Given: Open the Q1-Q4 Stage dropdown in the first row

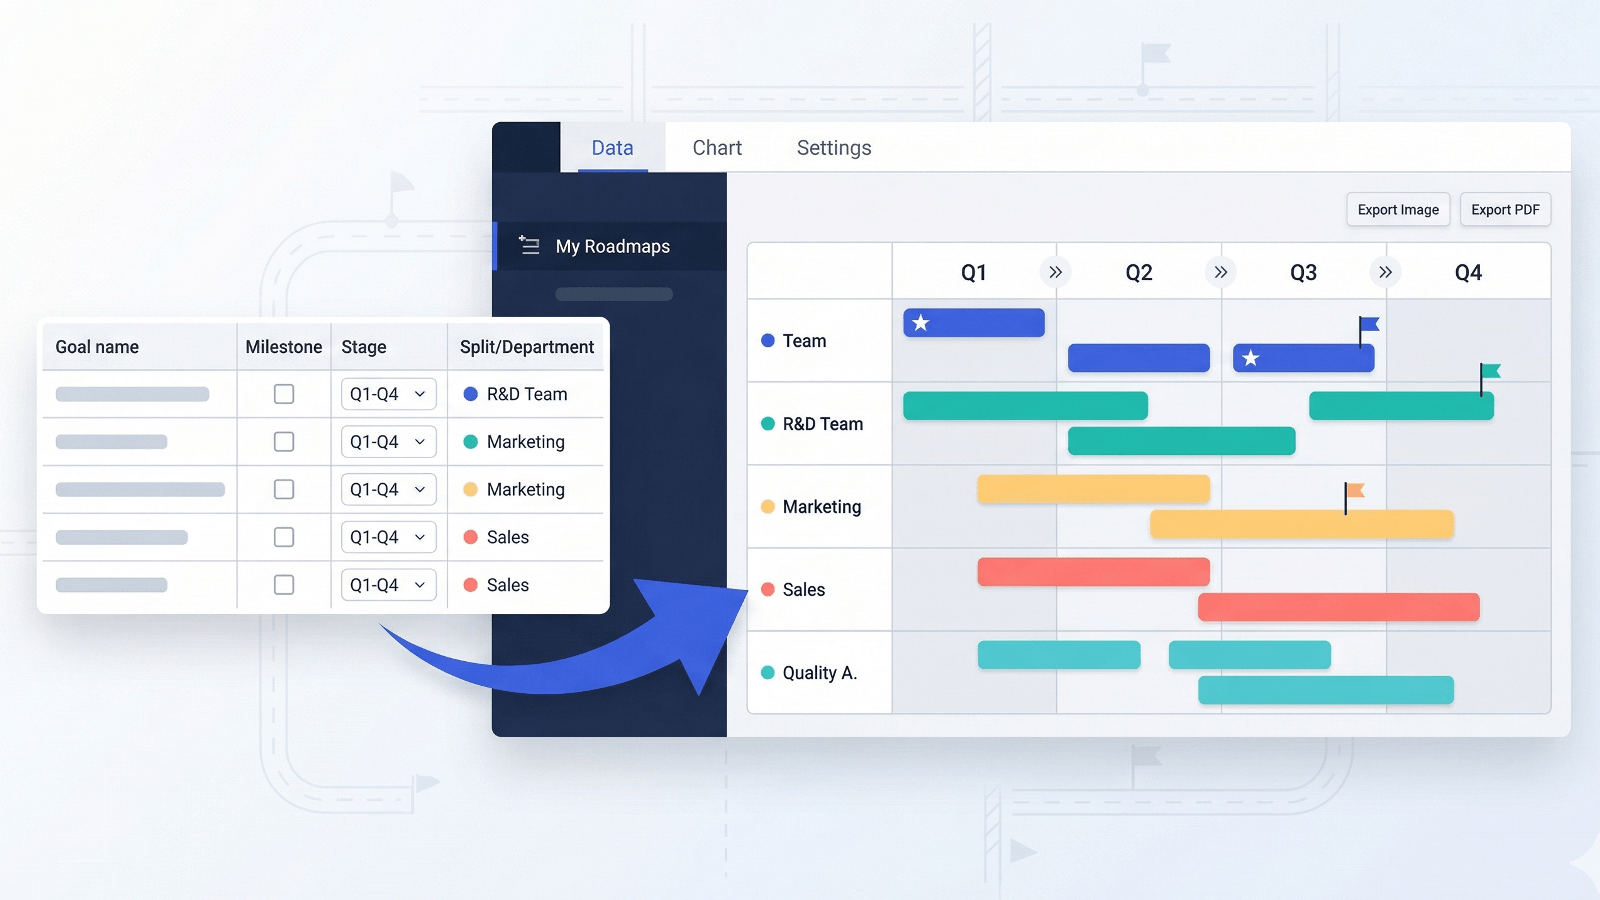Looking at the screenshot, I should tap(388, 394).
